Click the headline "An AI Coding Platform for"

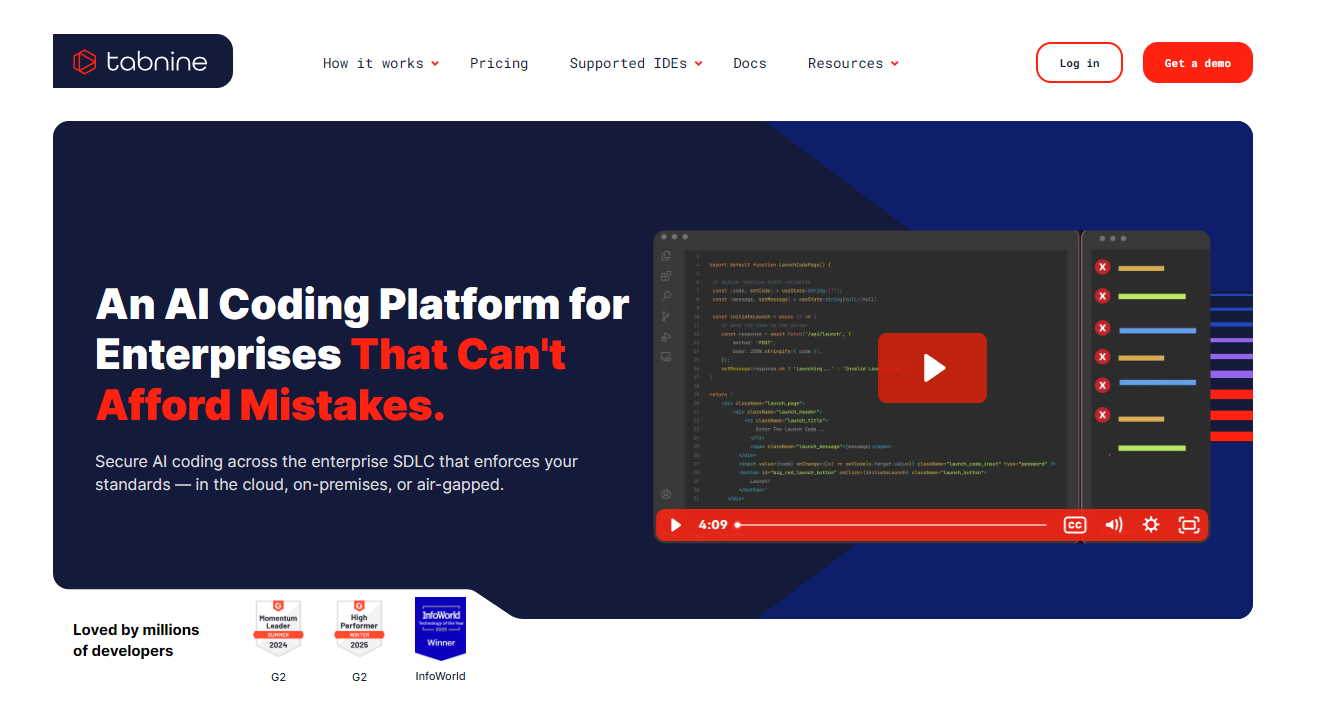362,304
